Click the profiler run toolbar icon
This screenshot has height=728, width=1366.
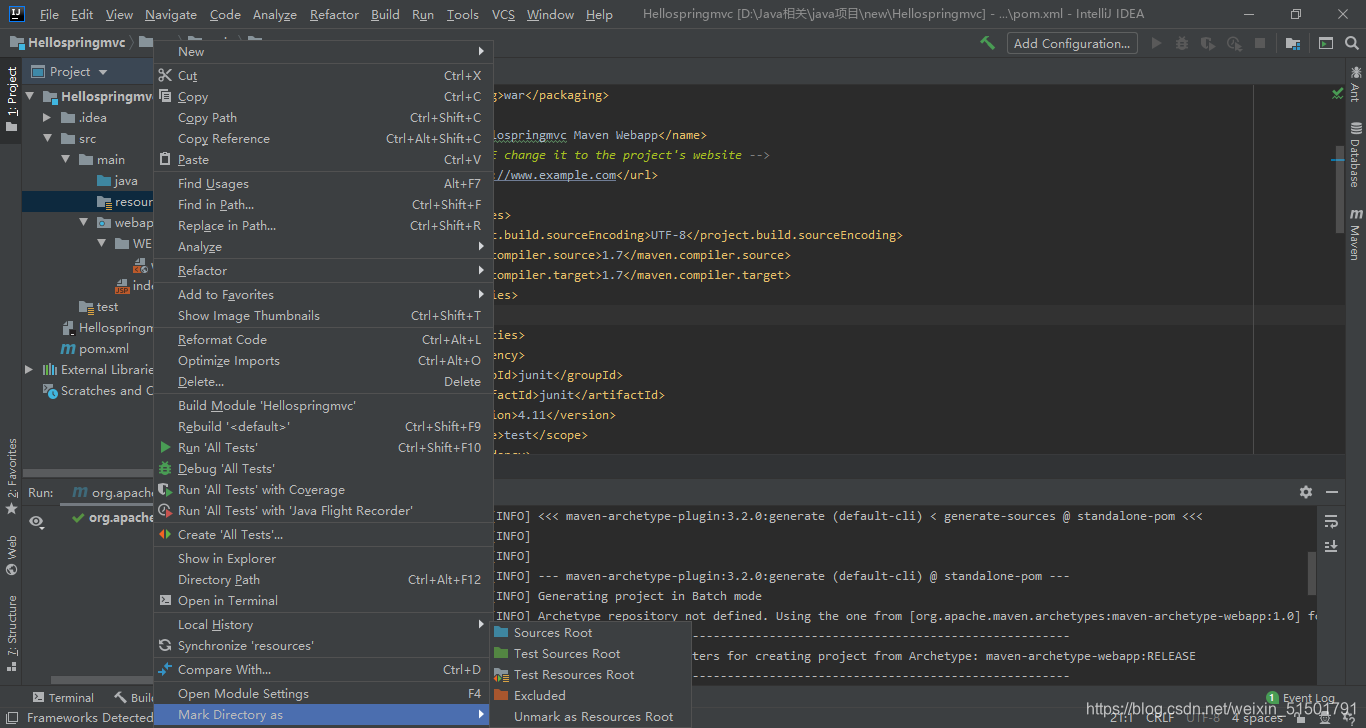(x=1234, y=43)
